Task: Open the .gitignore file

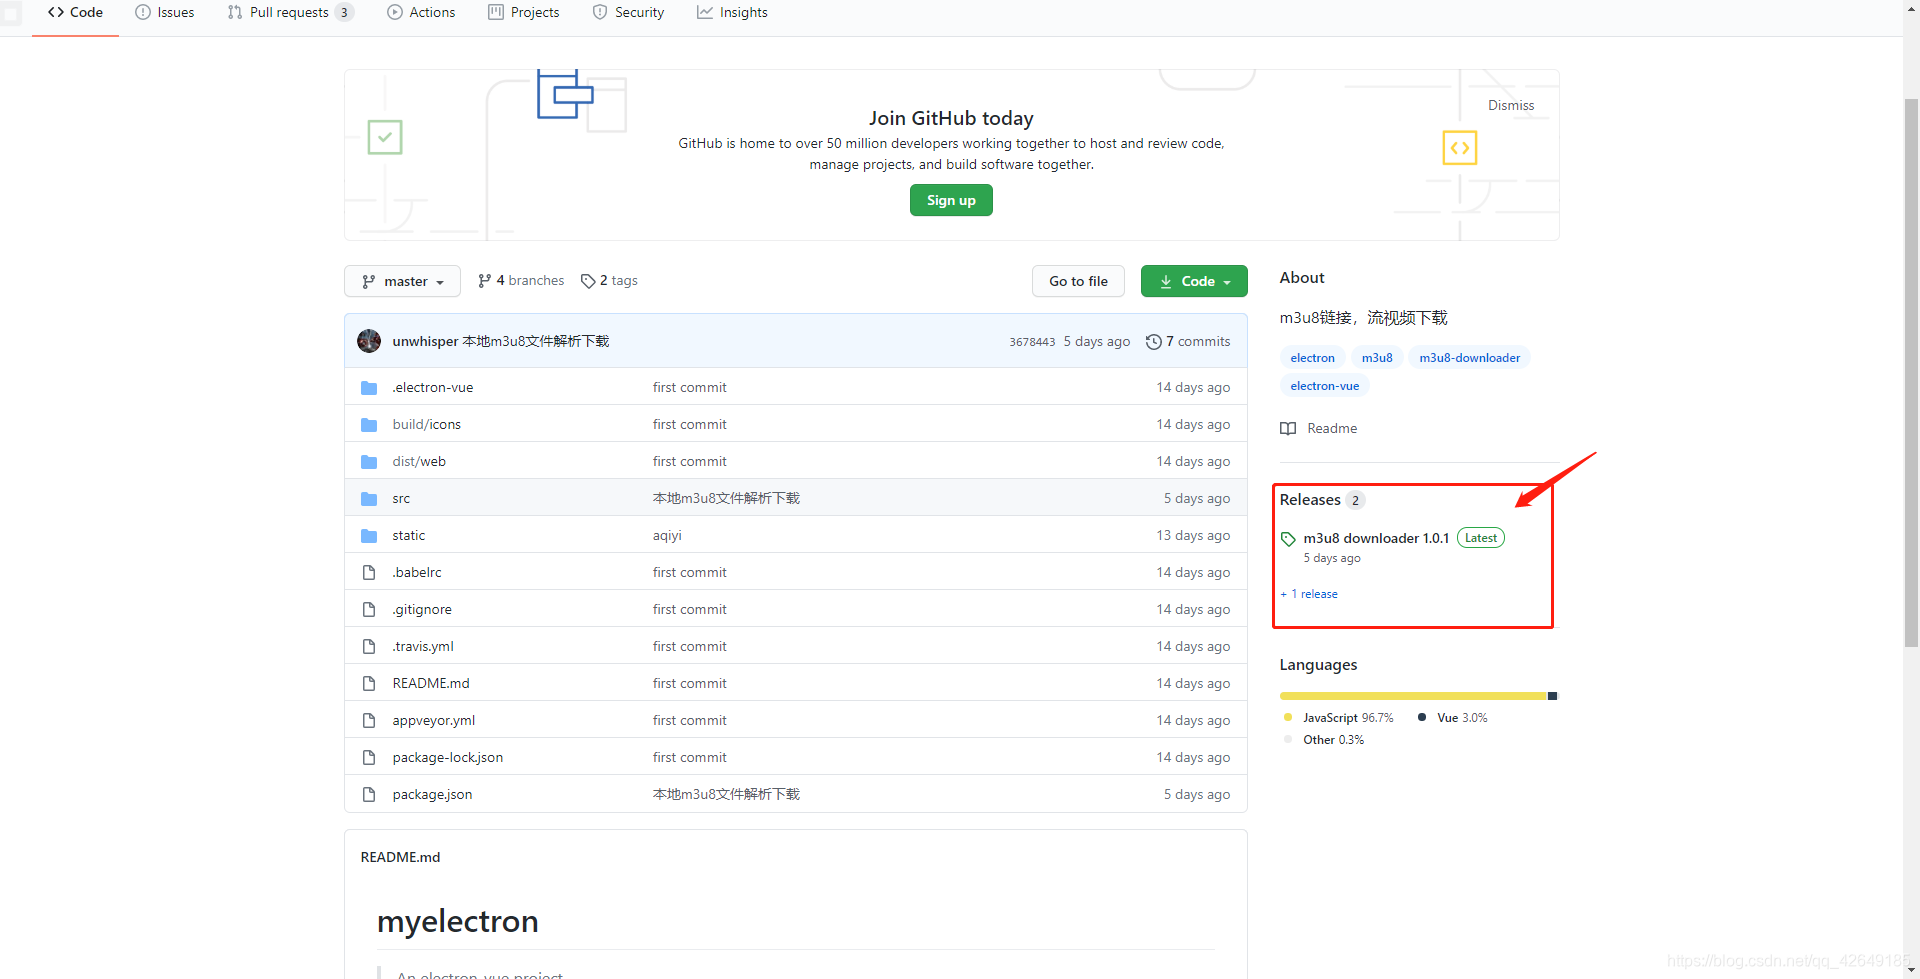Action: [422, 609]
